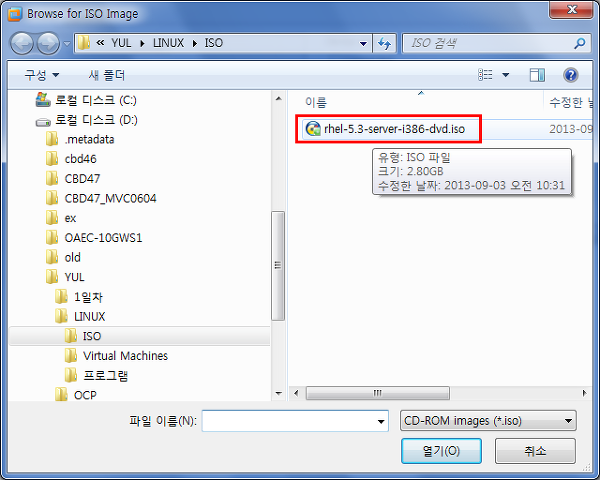The width and height of the screenshot is (600, 480).
Task: Open the address bar path dropdown
Action: [x=364, y=43]
